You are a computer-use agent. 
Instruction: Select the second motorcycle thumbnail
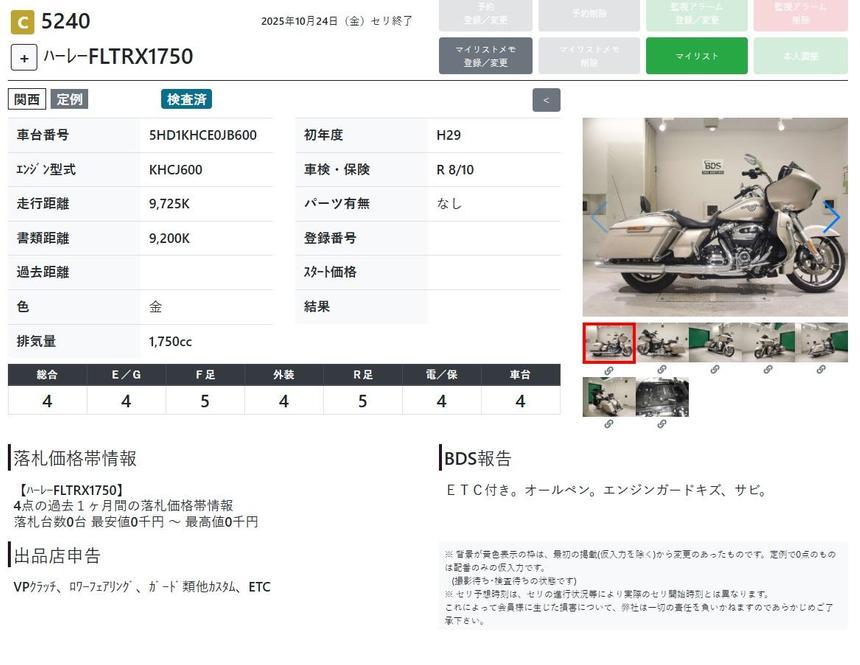(x=662, y=343)
